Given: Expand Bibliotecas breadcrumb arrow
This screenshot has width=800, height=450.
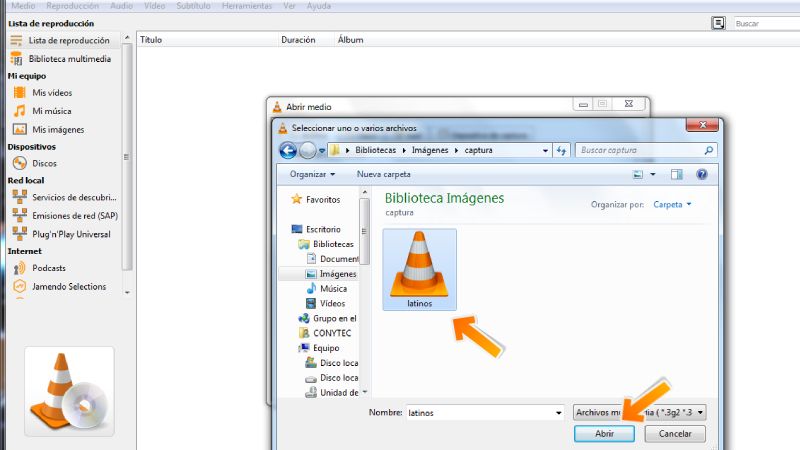Looking at the screenshot, I should pyautogui.click(x=404, y=151).
